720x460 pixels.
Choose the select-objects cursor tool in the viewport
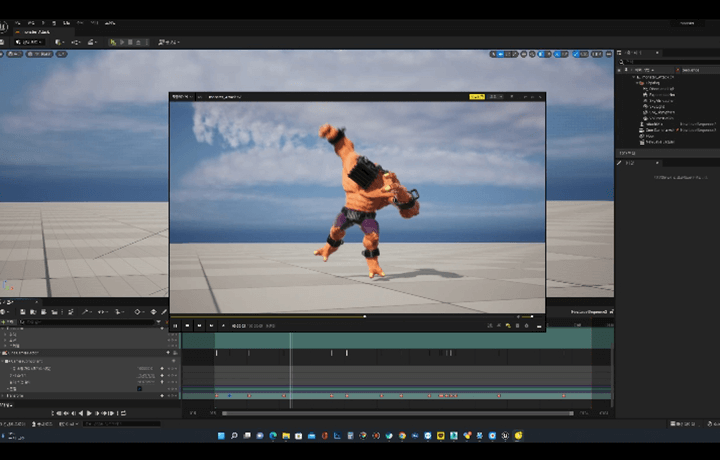click(x=493, y=54)
